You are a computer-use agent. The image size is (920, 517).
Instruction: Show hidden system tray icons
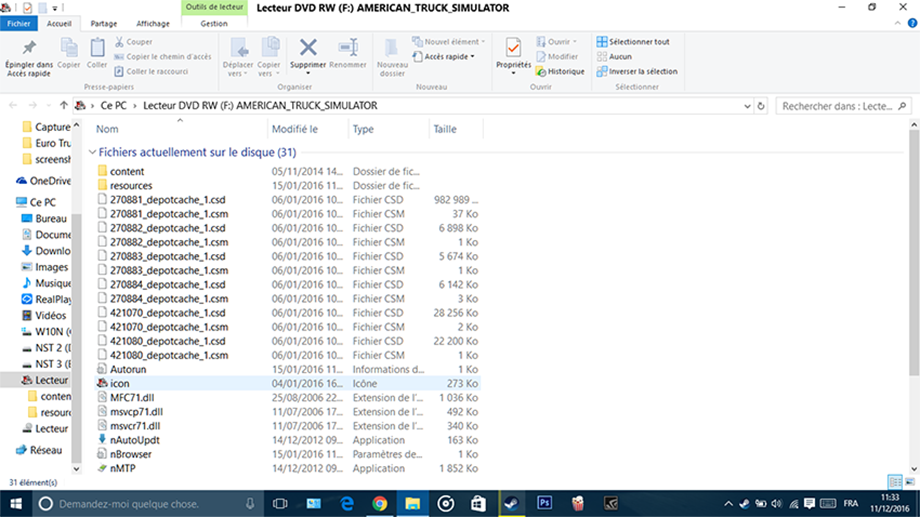click(728, 504)
